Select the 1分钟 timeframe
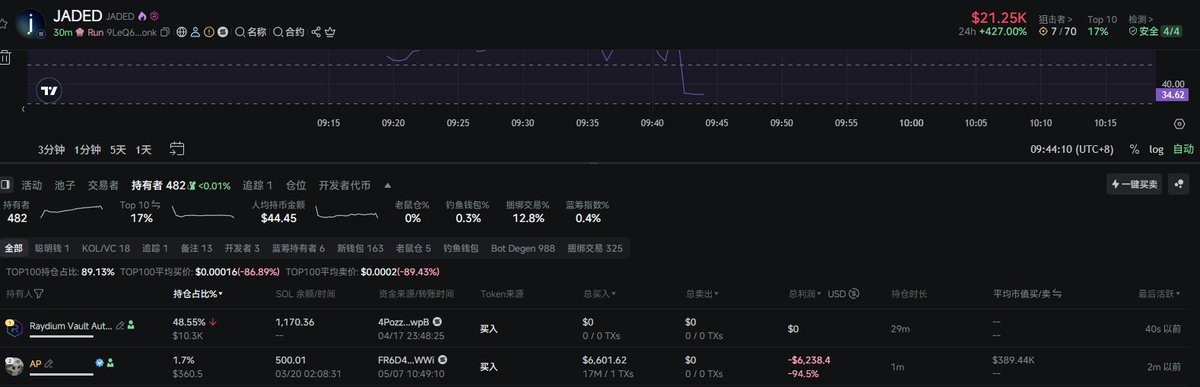The width and height of the screenshot is (1200, 387). [x=87, y=149]
